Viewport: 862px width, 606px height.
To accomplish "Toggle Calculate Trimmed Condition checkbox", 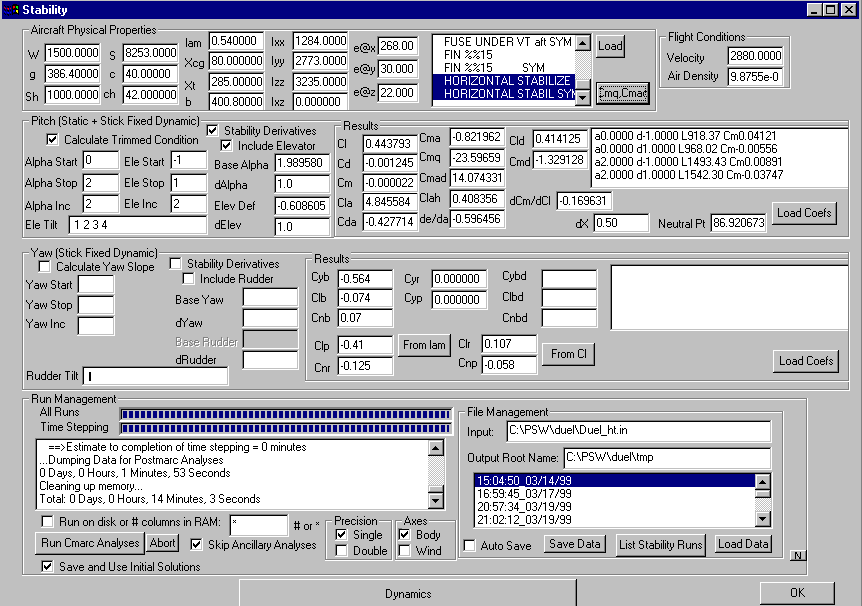I will [x=55, y=140].
